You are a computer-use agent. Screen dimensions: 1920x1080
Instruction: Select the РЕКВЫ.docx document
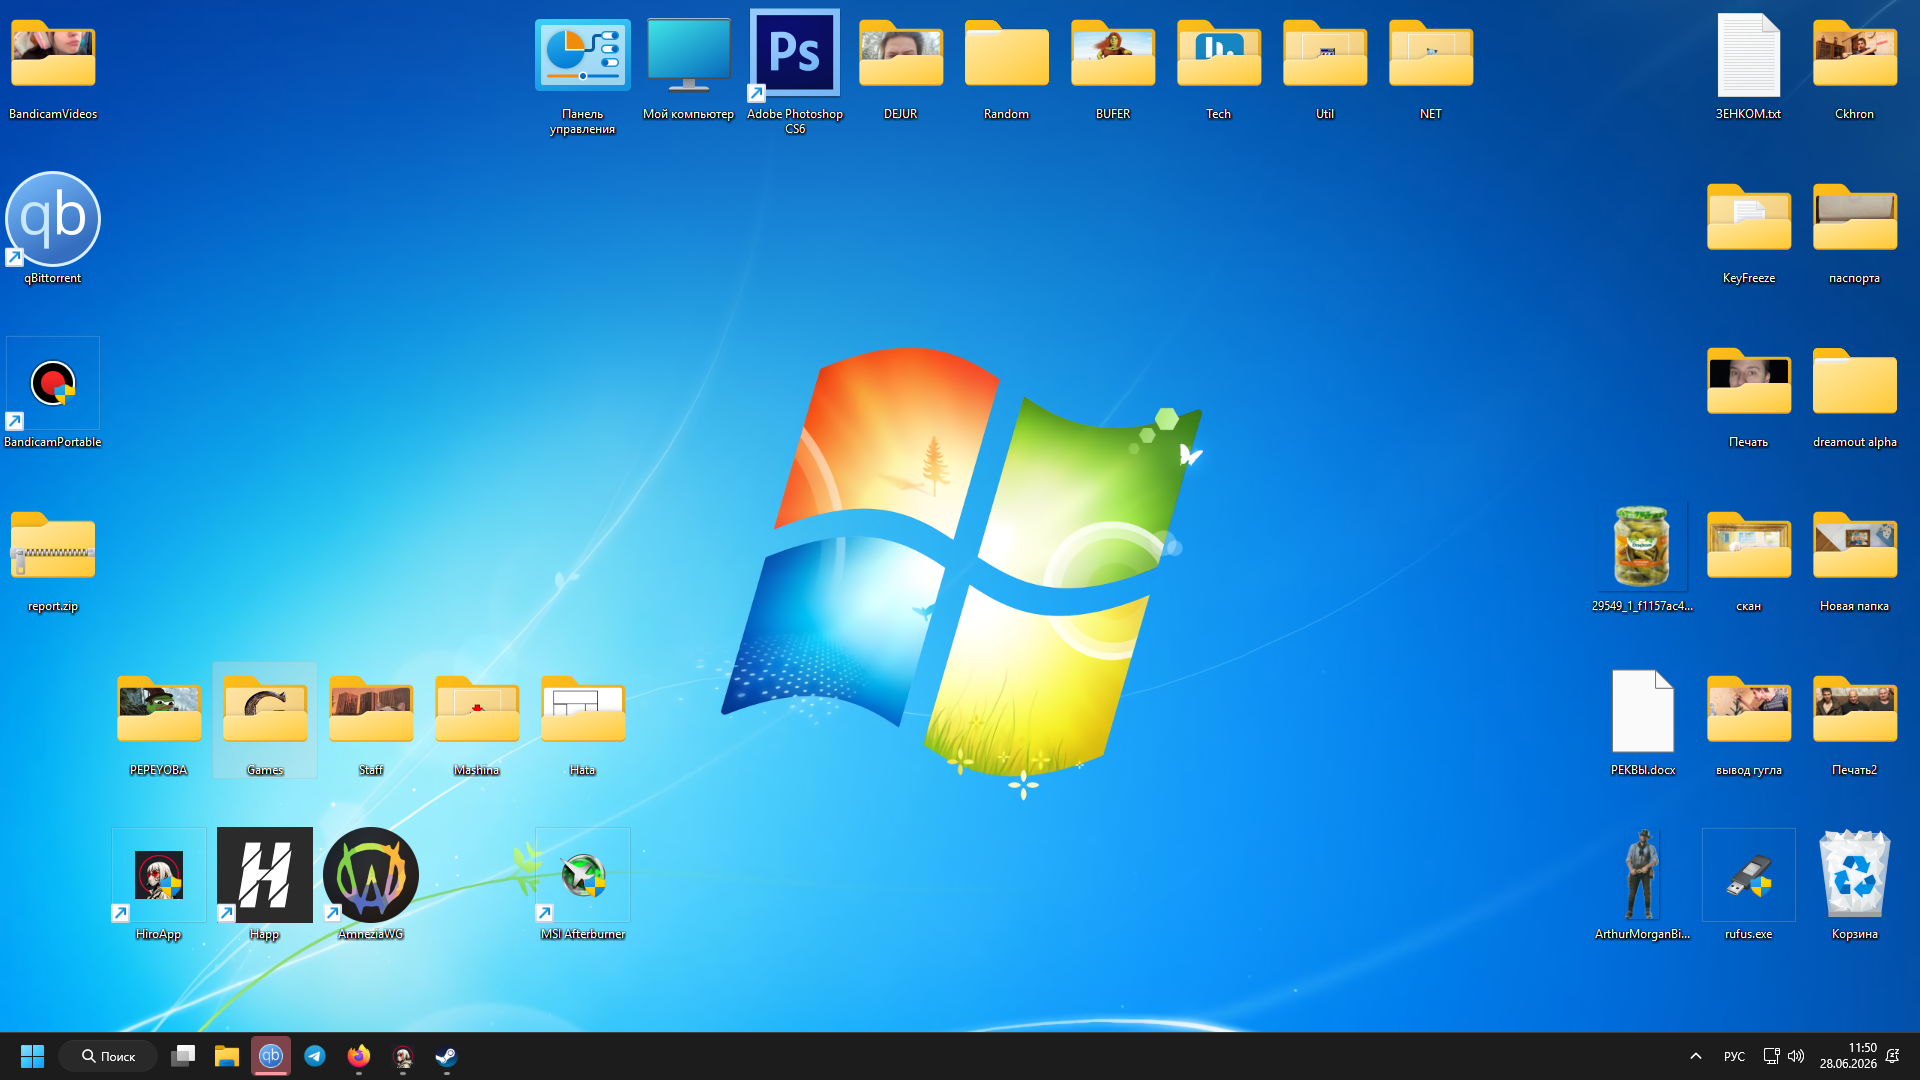(x=1643, y=722)
